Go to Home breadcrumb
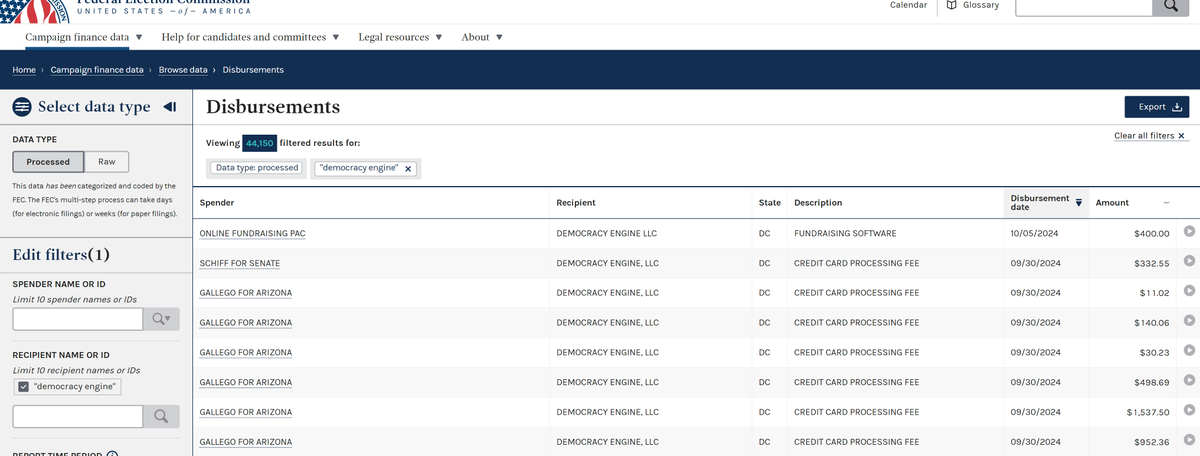This screenshot has height=456, width=1200. click(24, 70)
